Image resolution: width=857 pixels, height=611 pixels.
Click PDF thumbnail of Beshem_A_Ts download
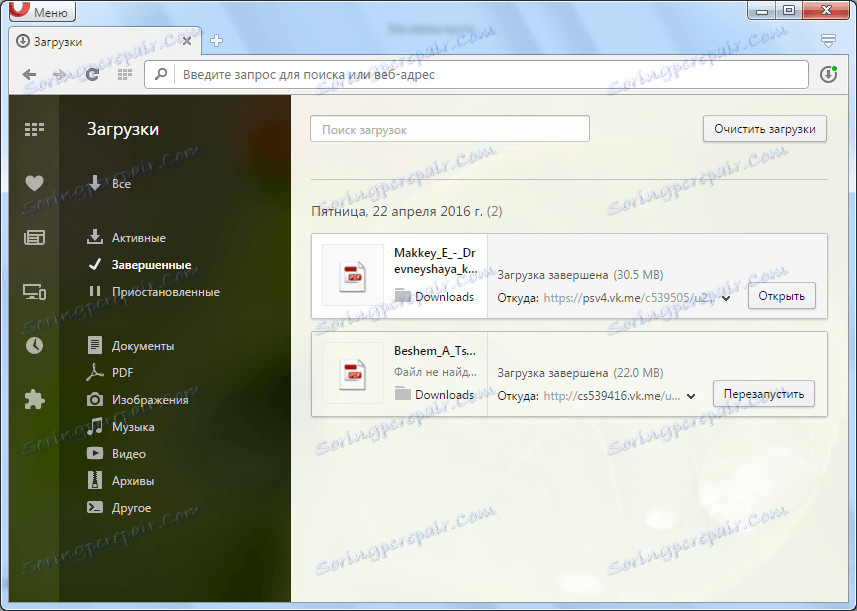coord(353,374)
